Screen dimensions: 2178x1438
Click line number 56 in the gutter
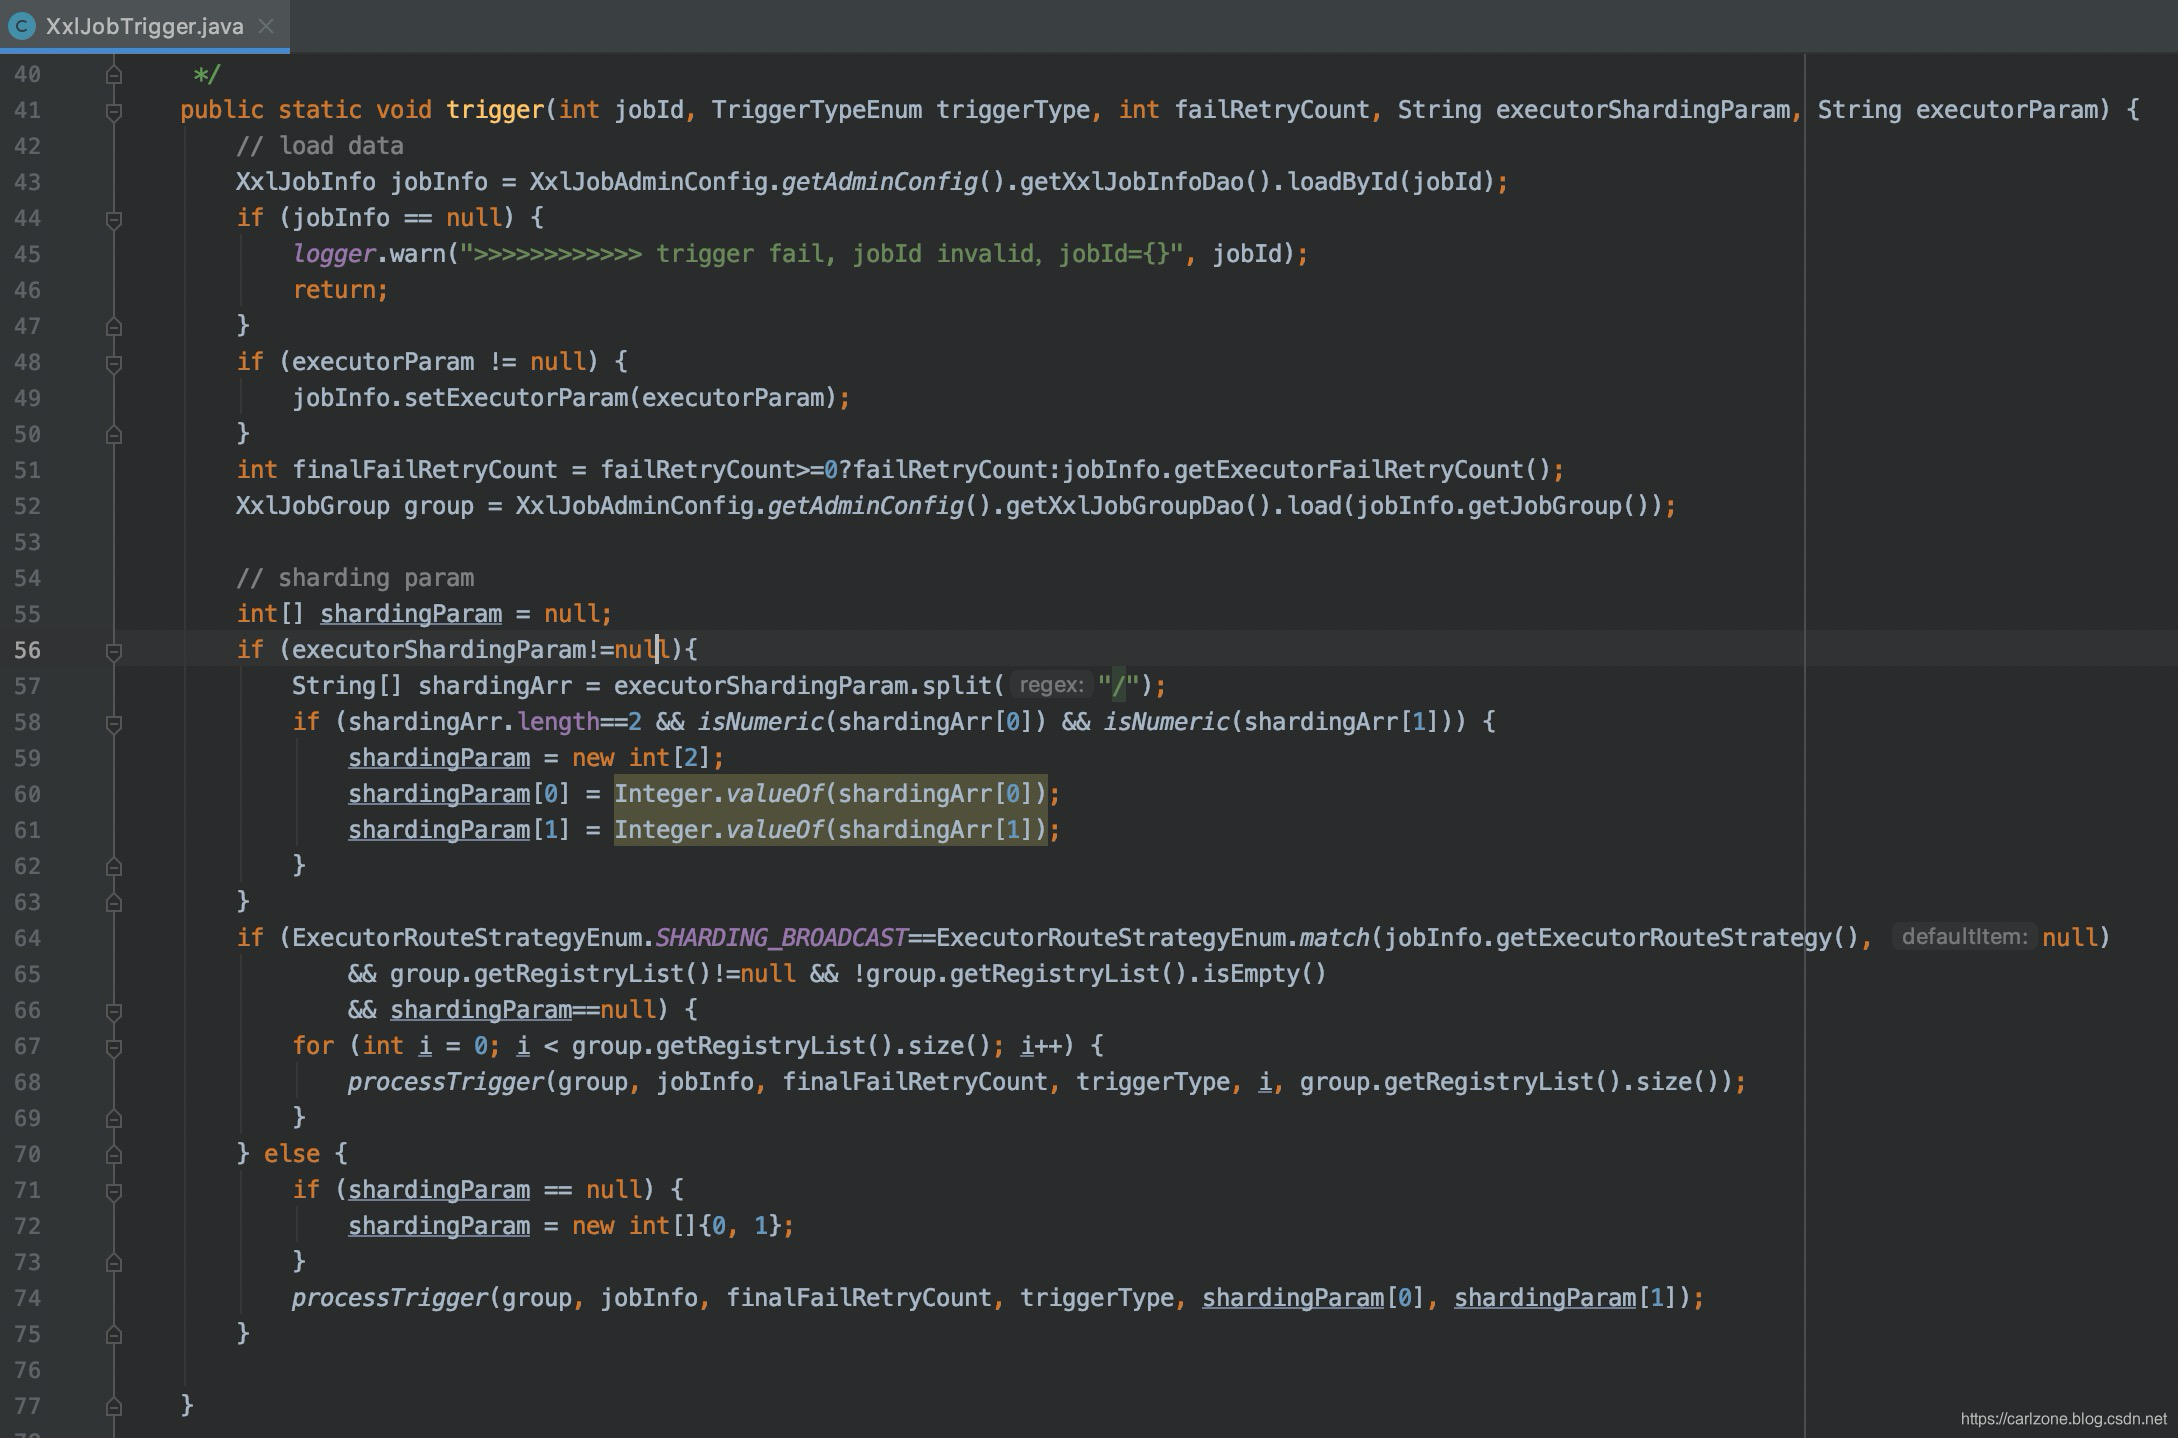[28, 650]
